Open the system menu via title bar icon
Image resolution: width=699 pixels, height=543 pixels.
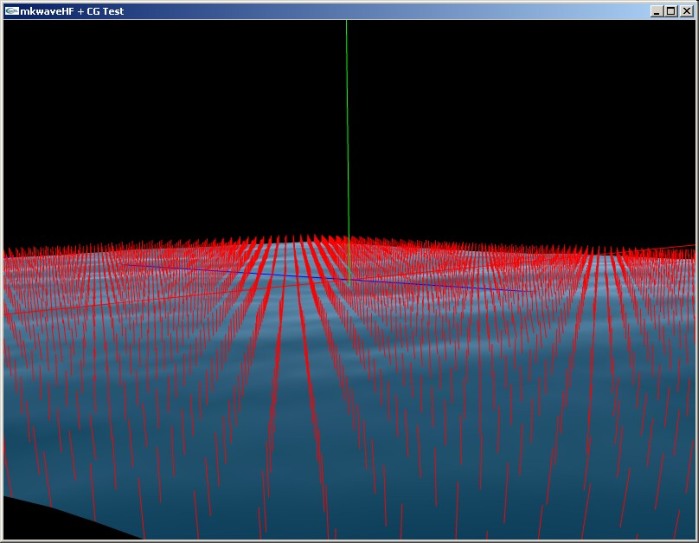pos(10,10)
